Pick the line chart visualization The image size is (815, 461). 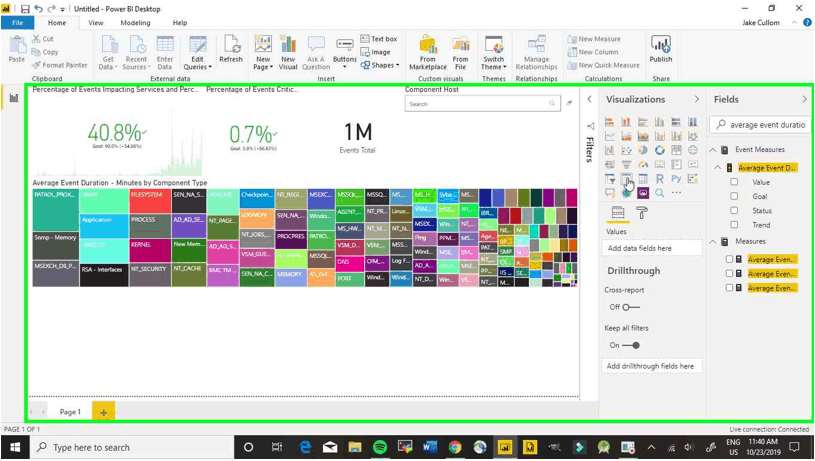(610, 136)
